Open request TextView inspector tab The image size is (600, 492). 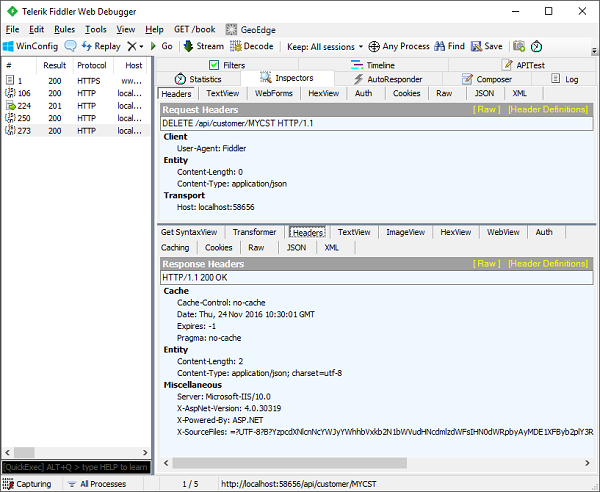click(222, 93)
